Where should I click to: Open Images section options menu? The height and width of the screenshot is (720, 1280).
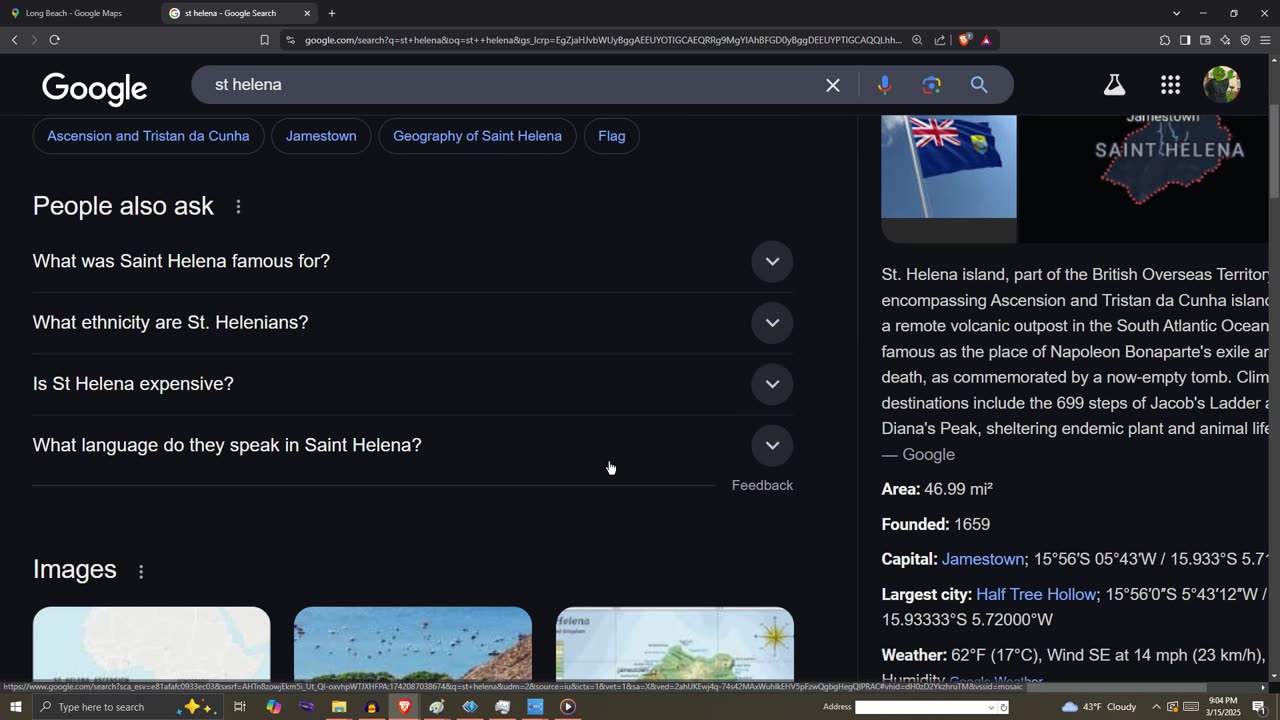[x=141, y=571]
